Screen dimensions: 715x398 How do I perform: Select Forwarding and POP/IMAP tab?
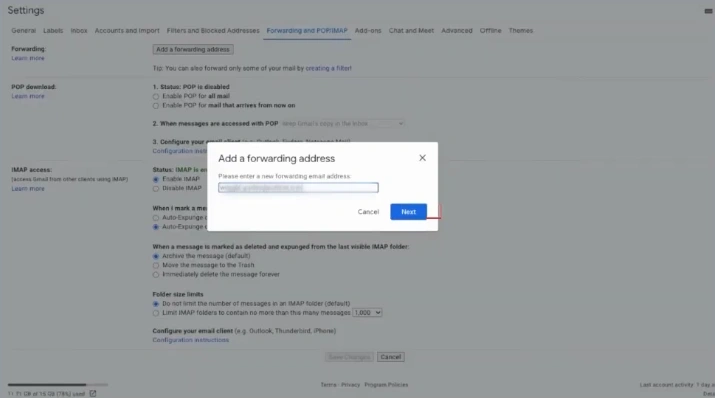point(307,31)
